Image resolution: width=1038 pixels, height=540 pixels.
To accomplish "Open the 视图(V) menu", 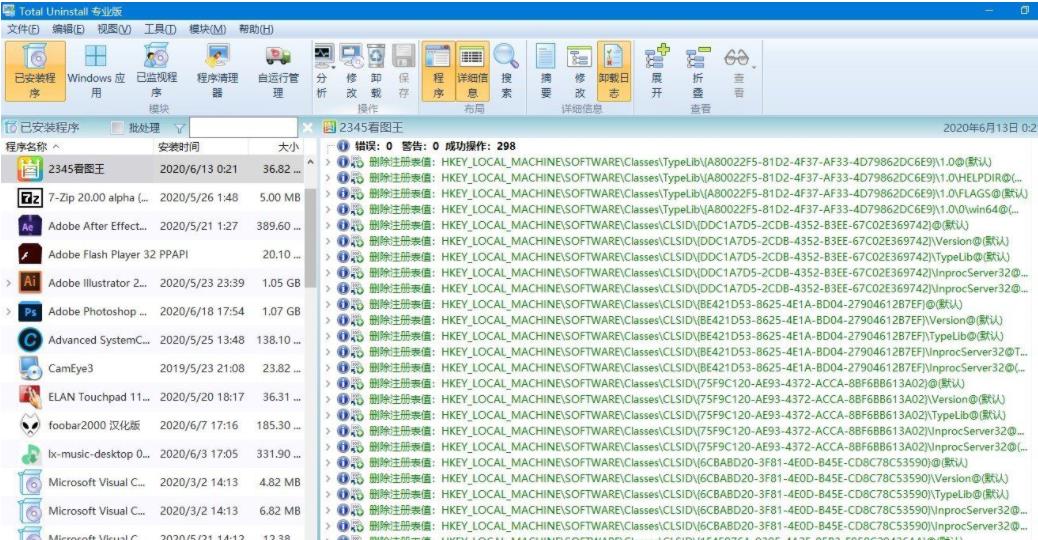I will 114,29.
